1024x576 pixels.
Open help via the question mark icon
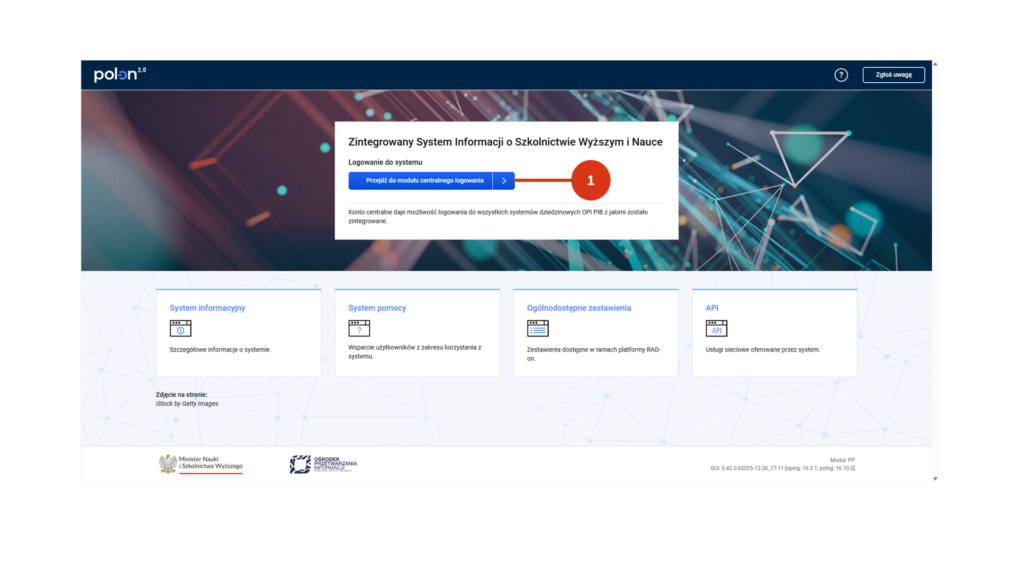pyautogui.click(x=841, y=75)
